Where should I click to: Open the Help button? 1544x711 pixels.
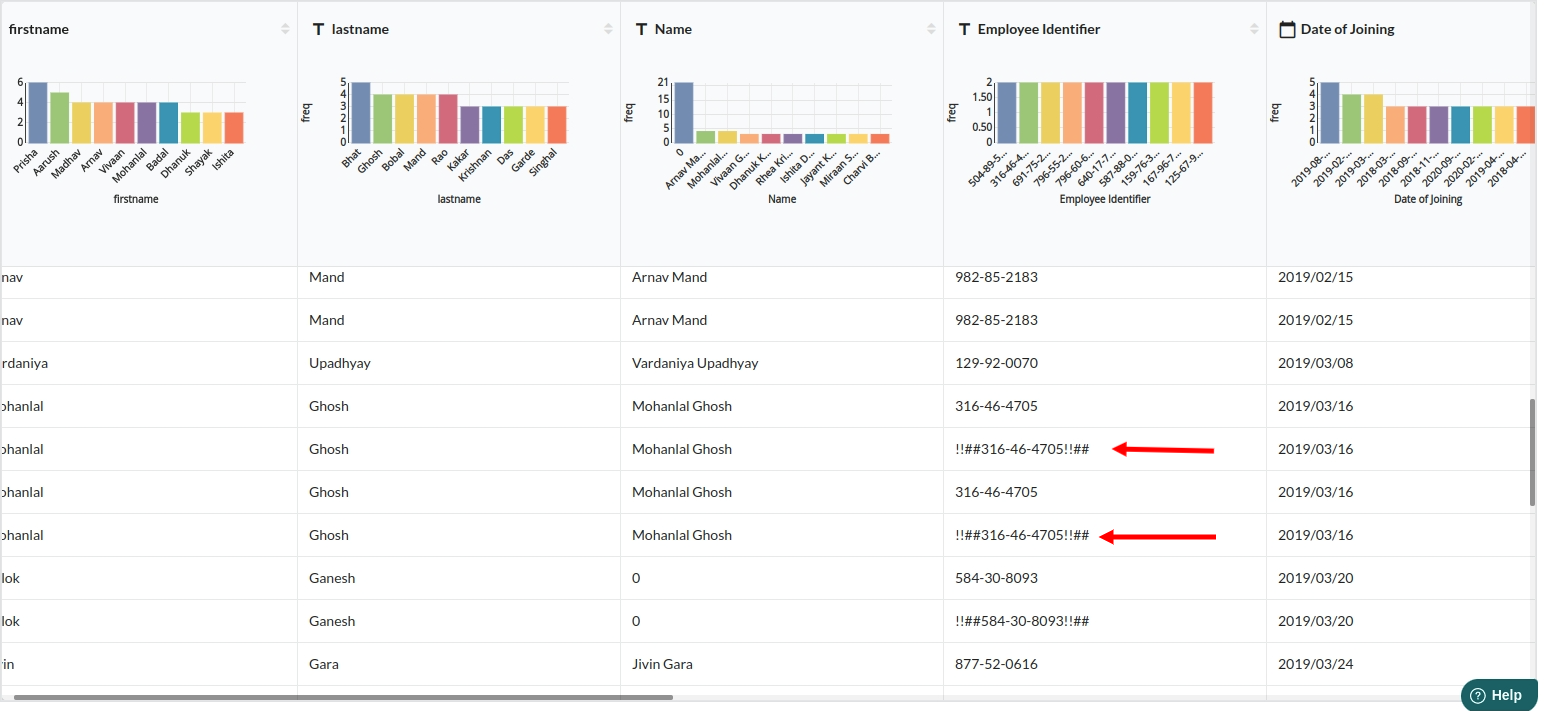[1498, 695]
